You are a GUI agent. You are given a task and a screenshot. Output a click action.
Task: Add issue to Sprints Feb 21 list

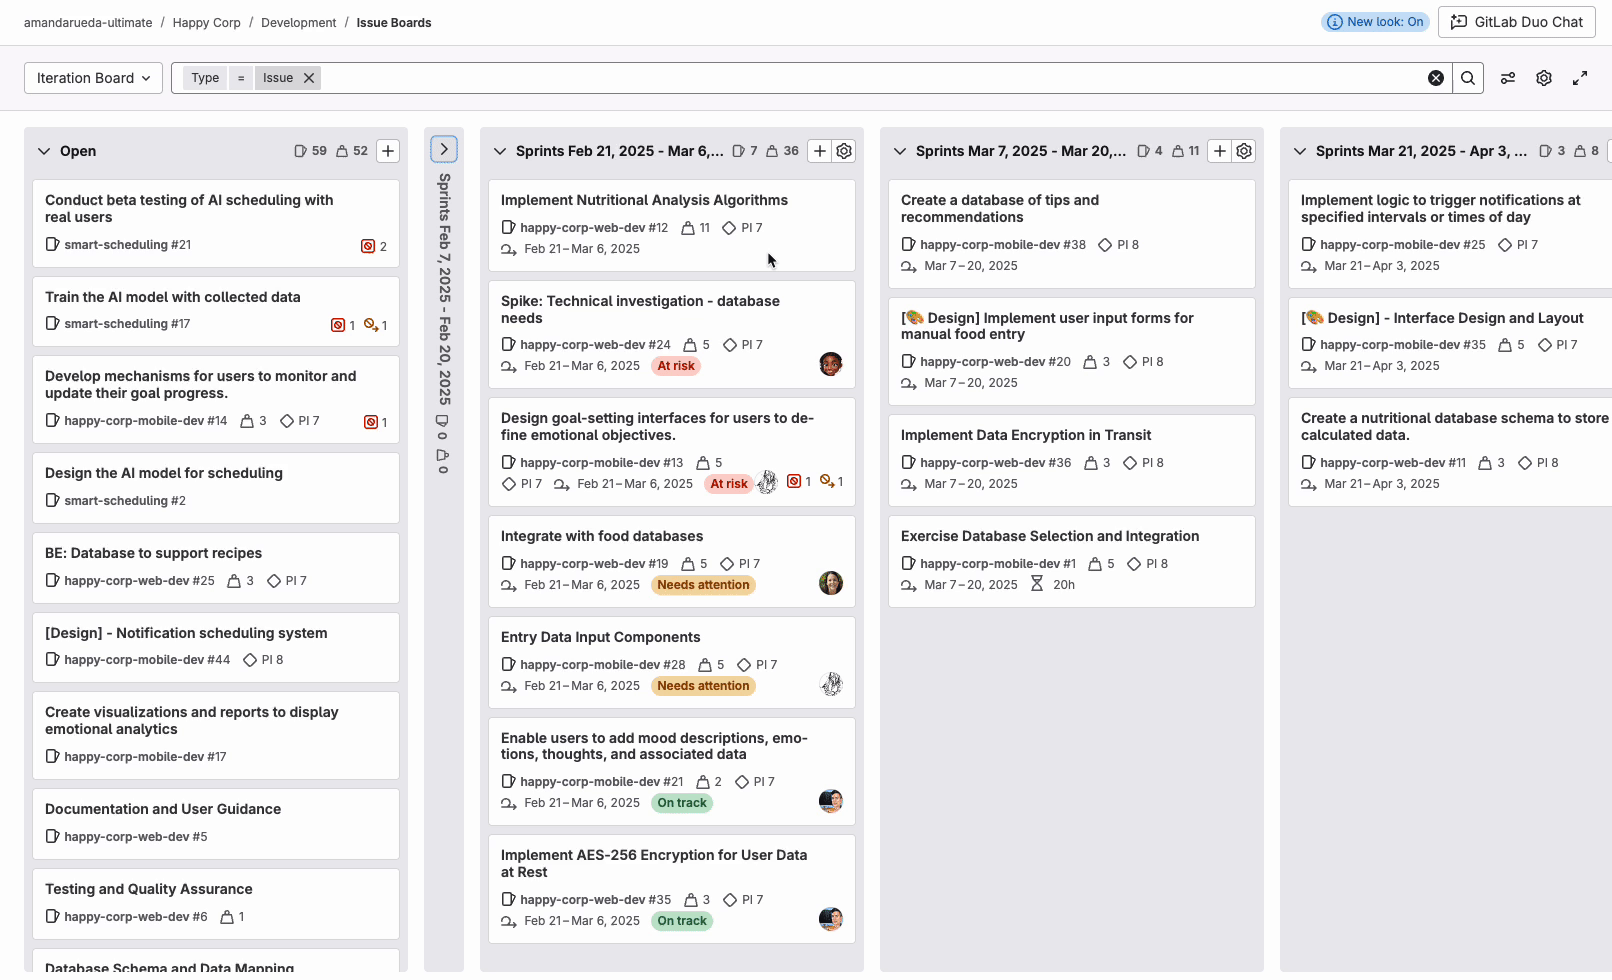tap(819, 151)
